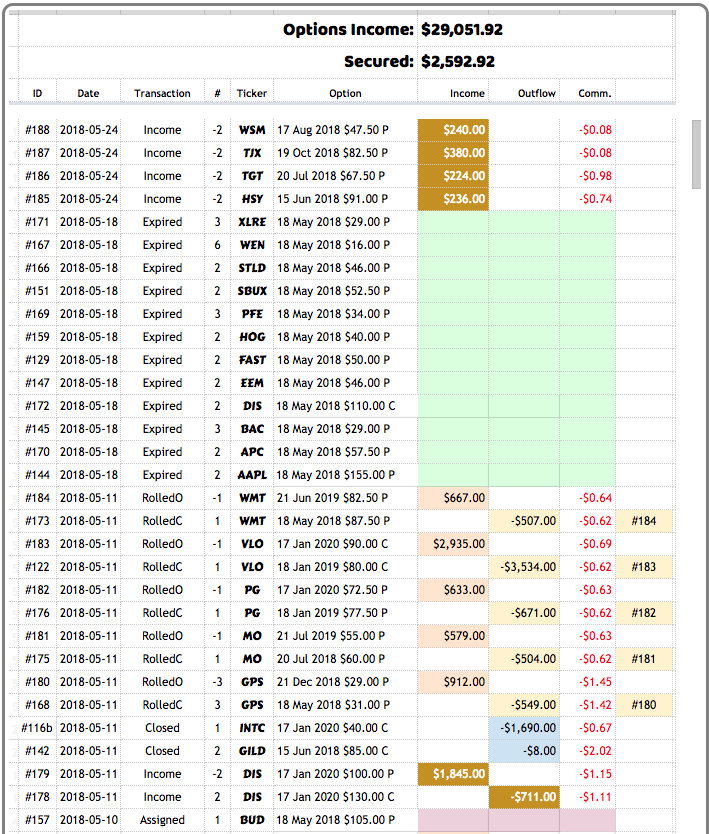Image resolution: width=709 pixels, height=834 pixels.
Task: Click the BUD ticker cell
Action: pyautogui.click(x=252, y=820)
